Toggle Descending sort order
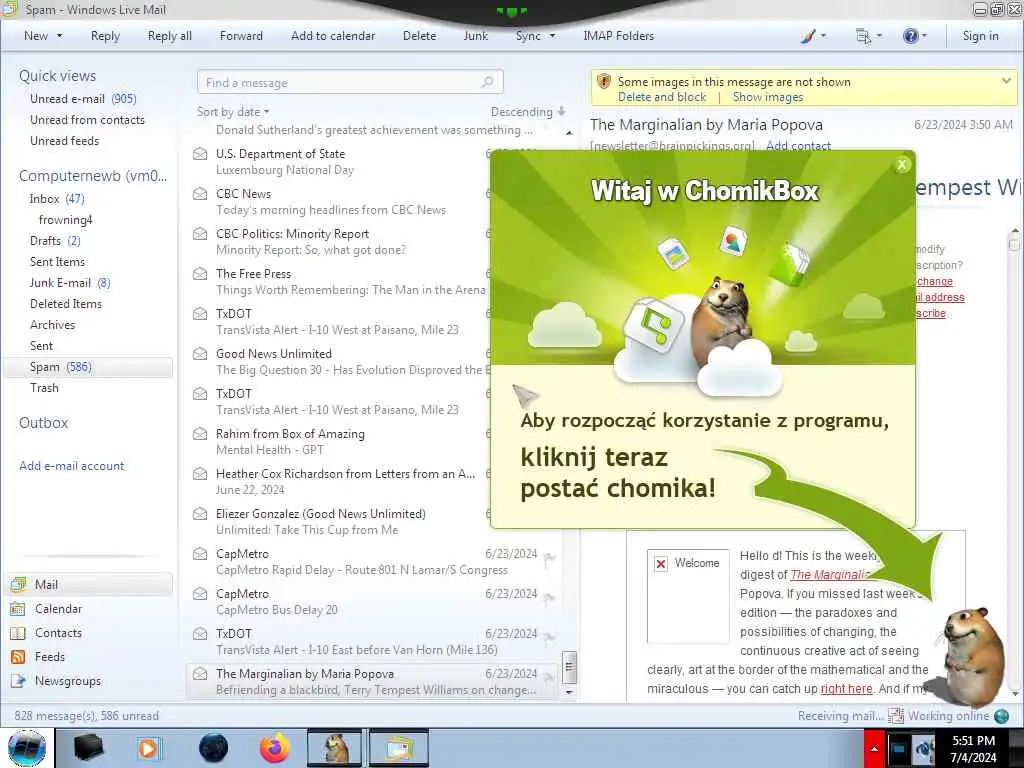1024x768 pixels. [x=528, y=112]
